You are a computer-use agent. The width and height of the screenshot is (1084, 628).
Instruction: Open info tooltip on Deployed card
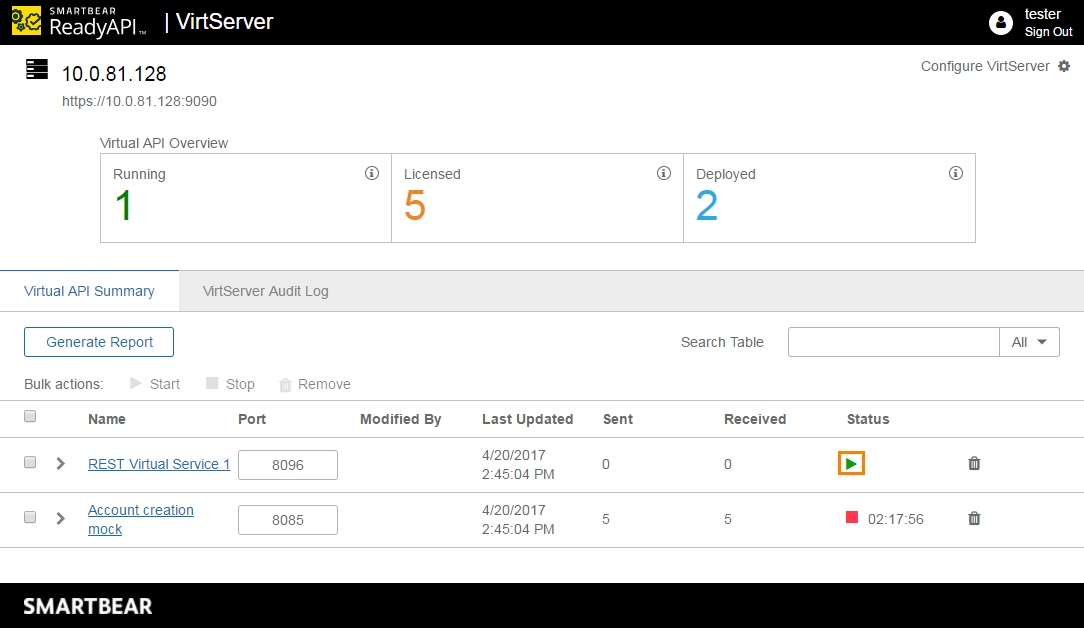(x=955, y=172)
